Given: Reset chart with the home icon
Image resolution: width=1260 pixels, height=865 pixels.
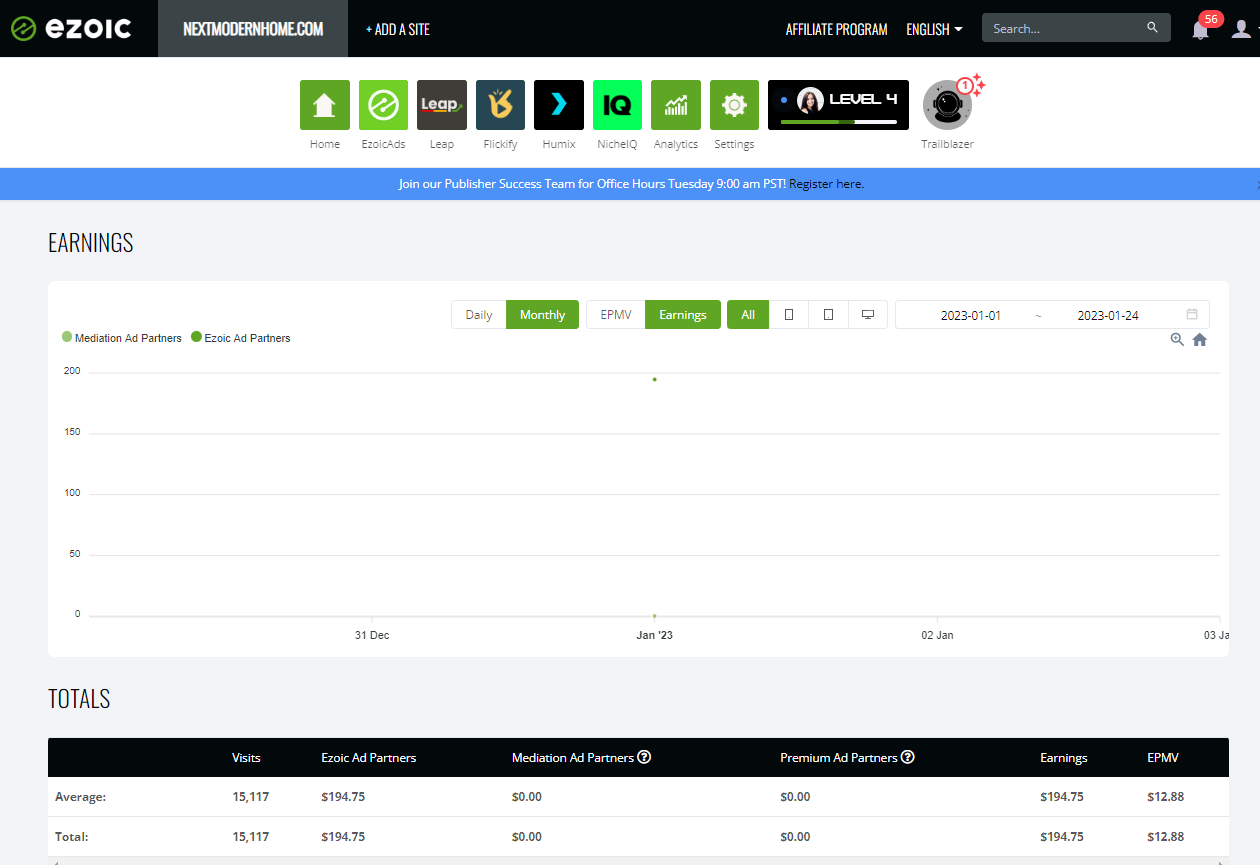Looking at the screenshot, I should coord(1200,340).
